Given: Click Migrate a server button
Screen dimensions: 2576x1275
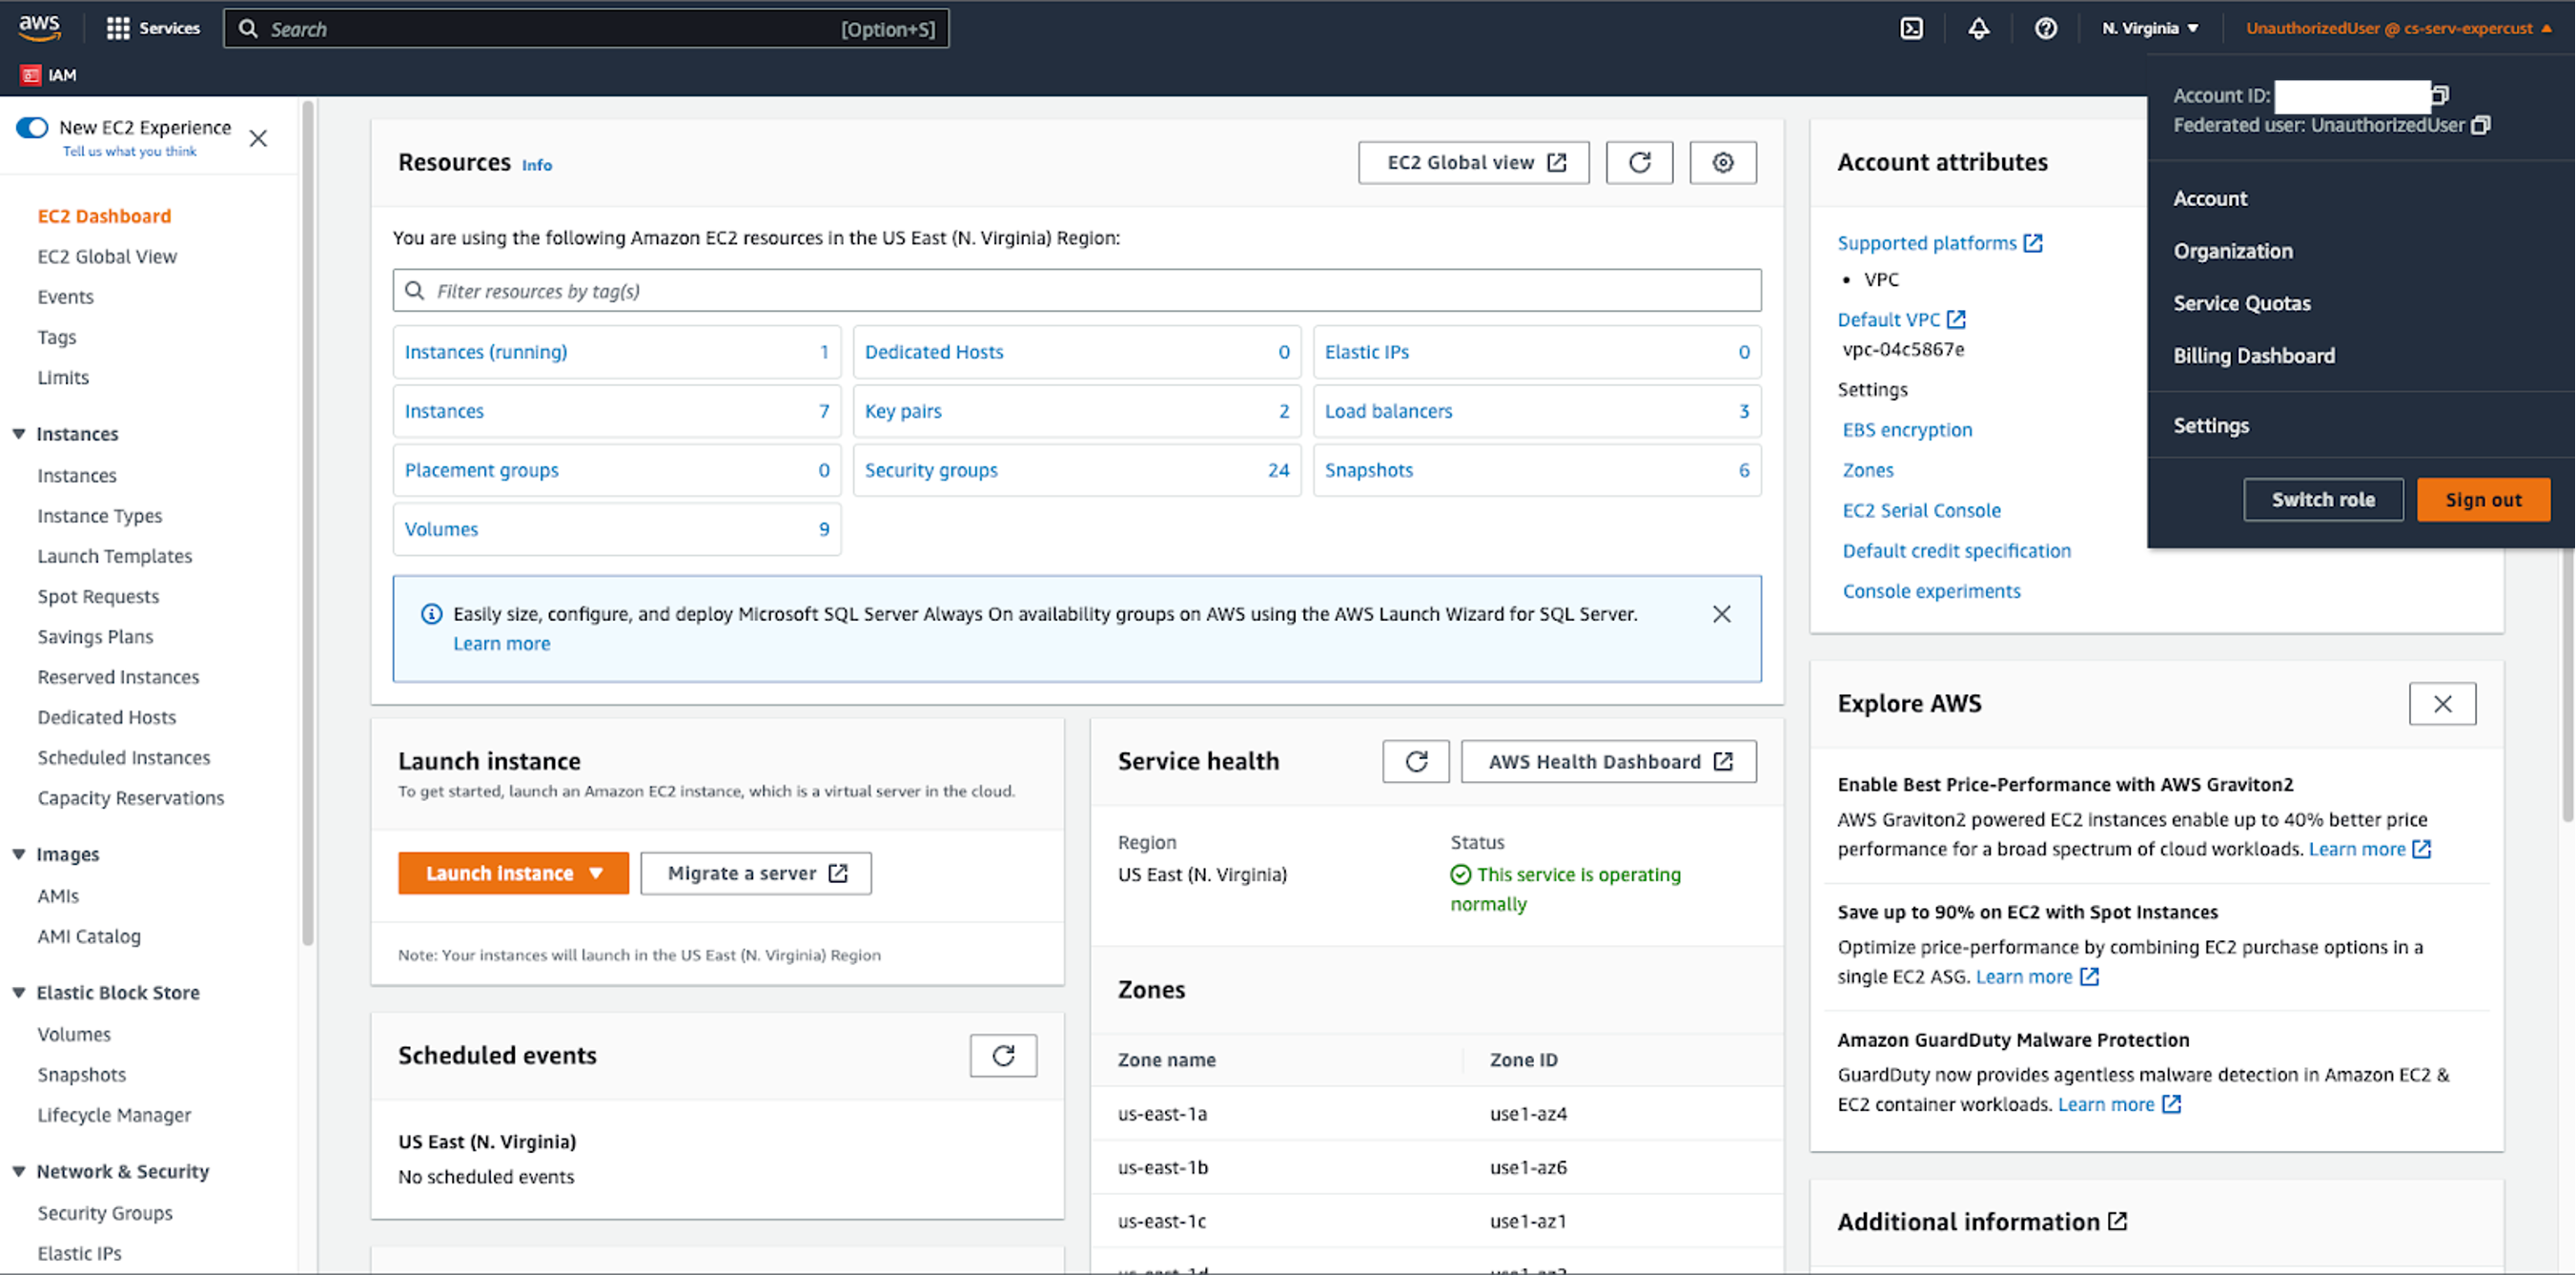Looking at the screenshot, I should click(x=755, y=873).
